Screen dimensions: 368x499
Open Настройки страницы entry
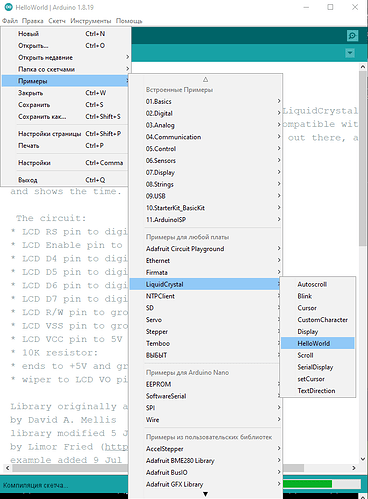[65, 134]
